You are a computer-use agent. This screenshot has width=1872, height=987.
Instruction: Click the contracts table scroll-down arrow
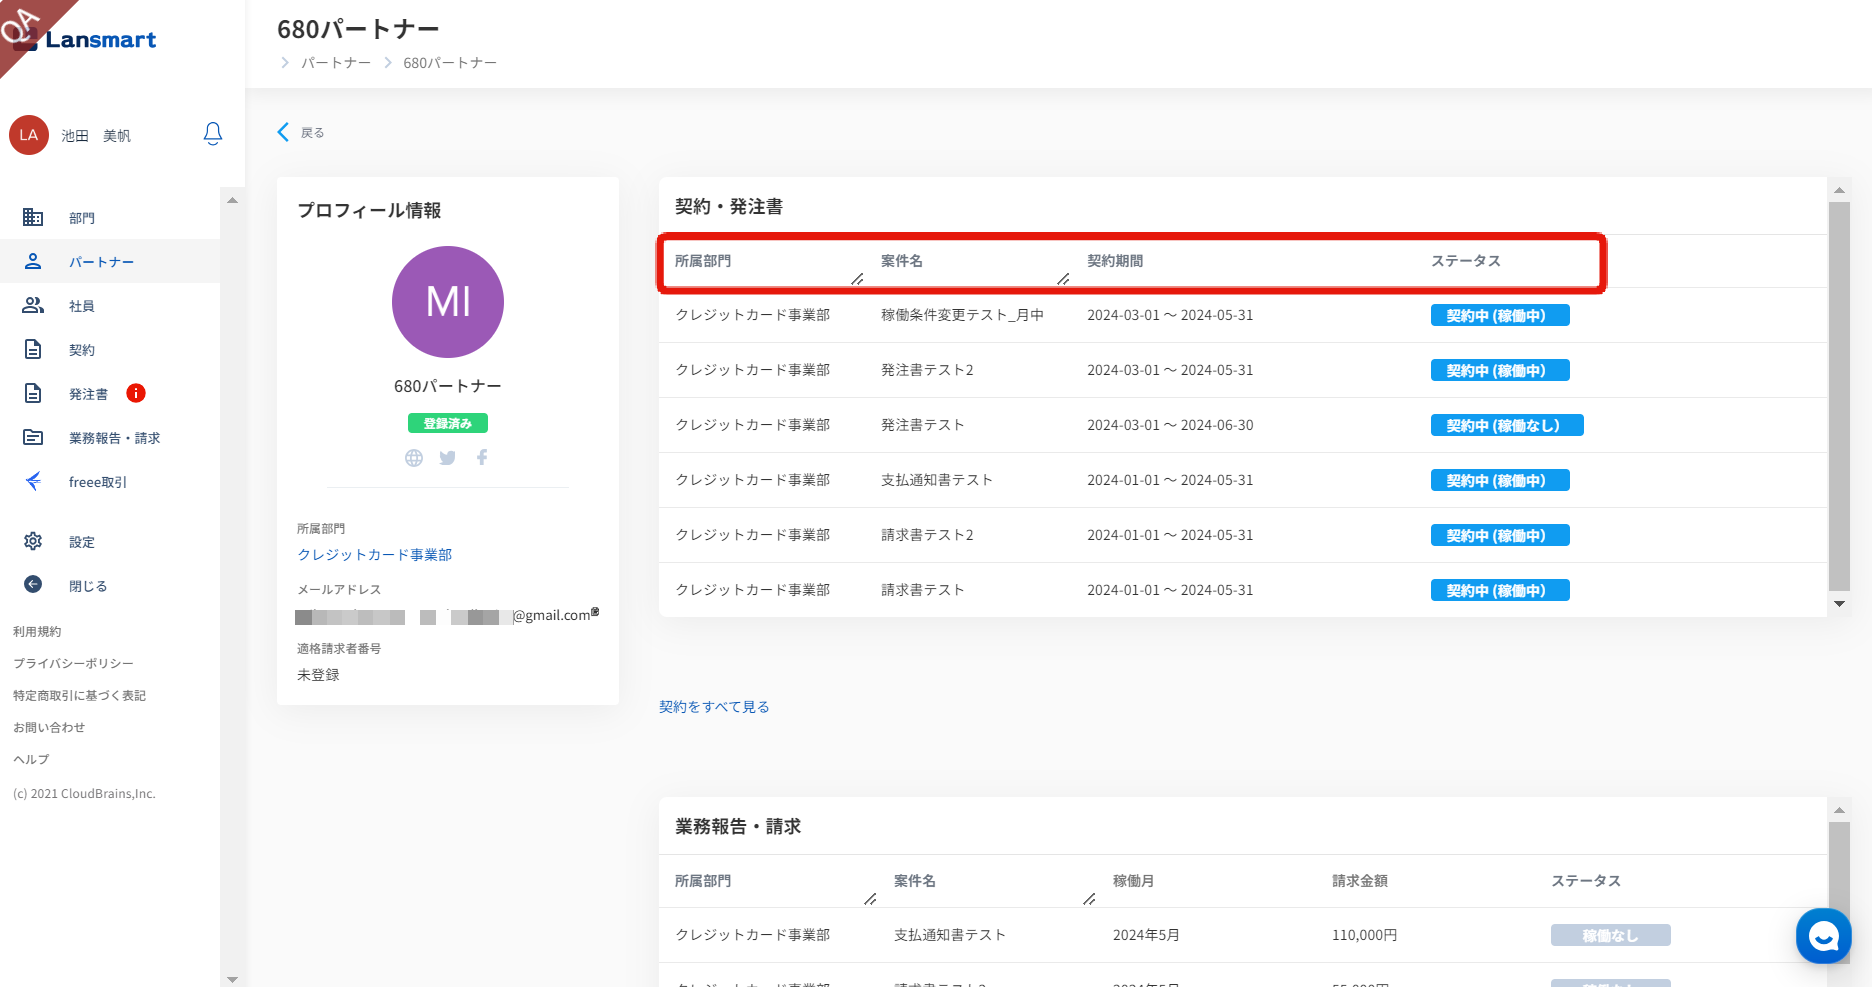(1838, 604)
